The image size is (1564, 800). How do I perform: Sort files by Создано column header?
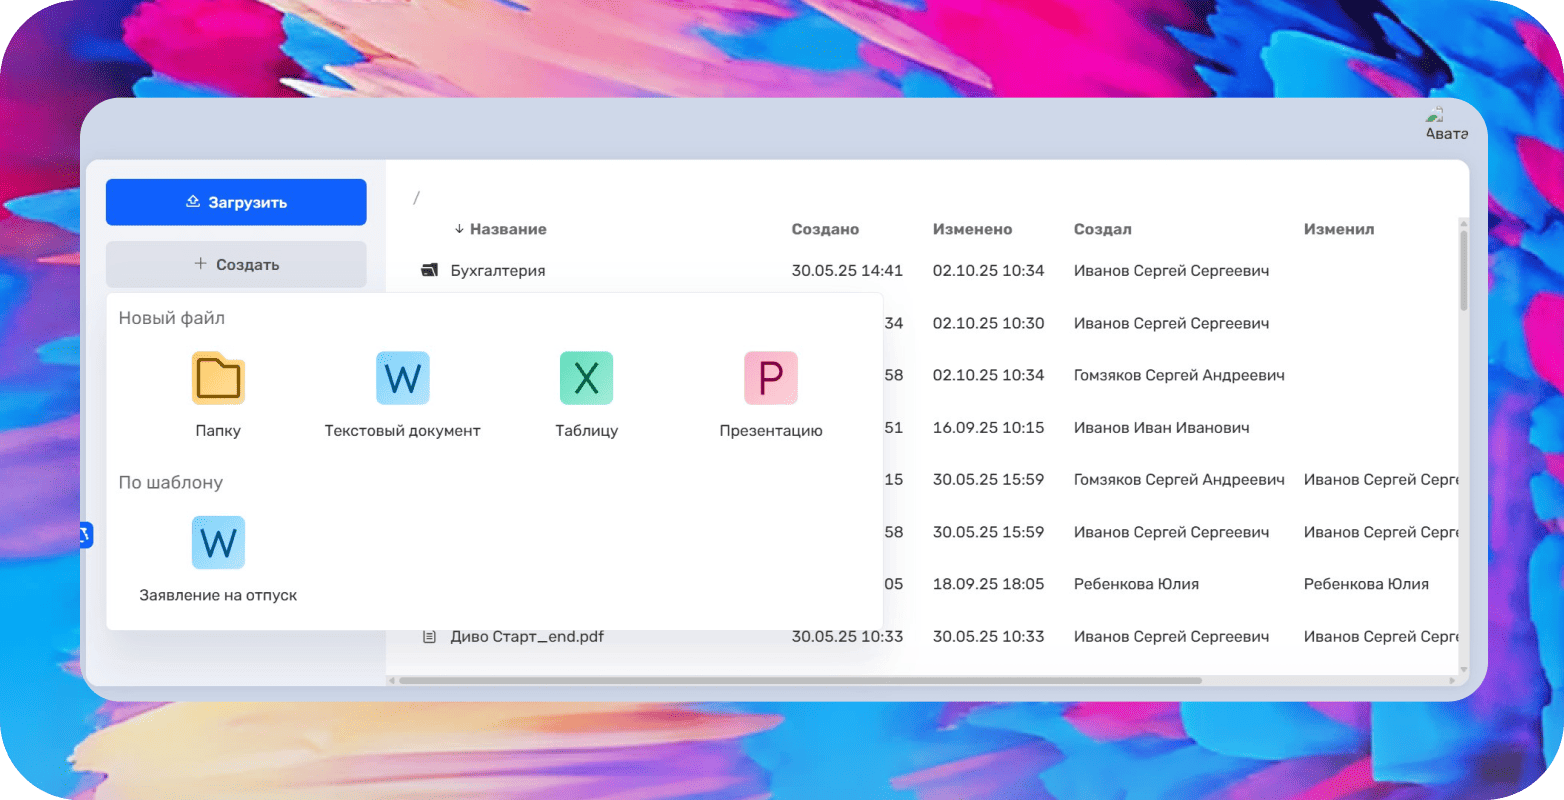point(825,229)
